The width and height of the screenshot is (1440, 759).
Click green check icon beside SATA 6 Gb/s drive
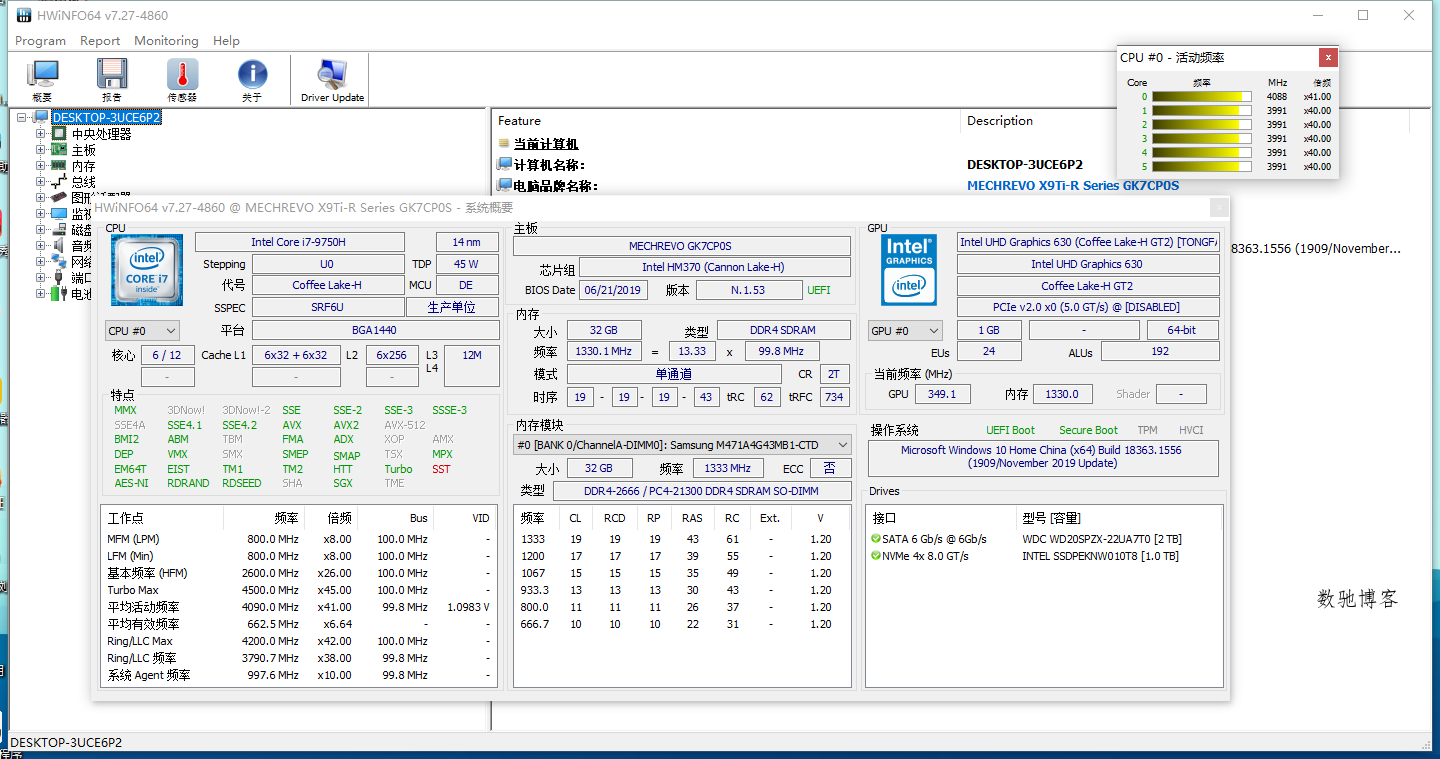click(876, 539)
